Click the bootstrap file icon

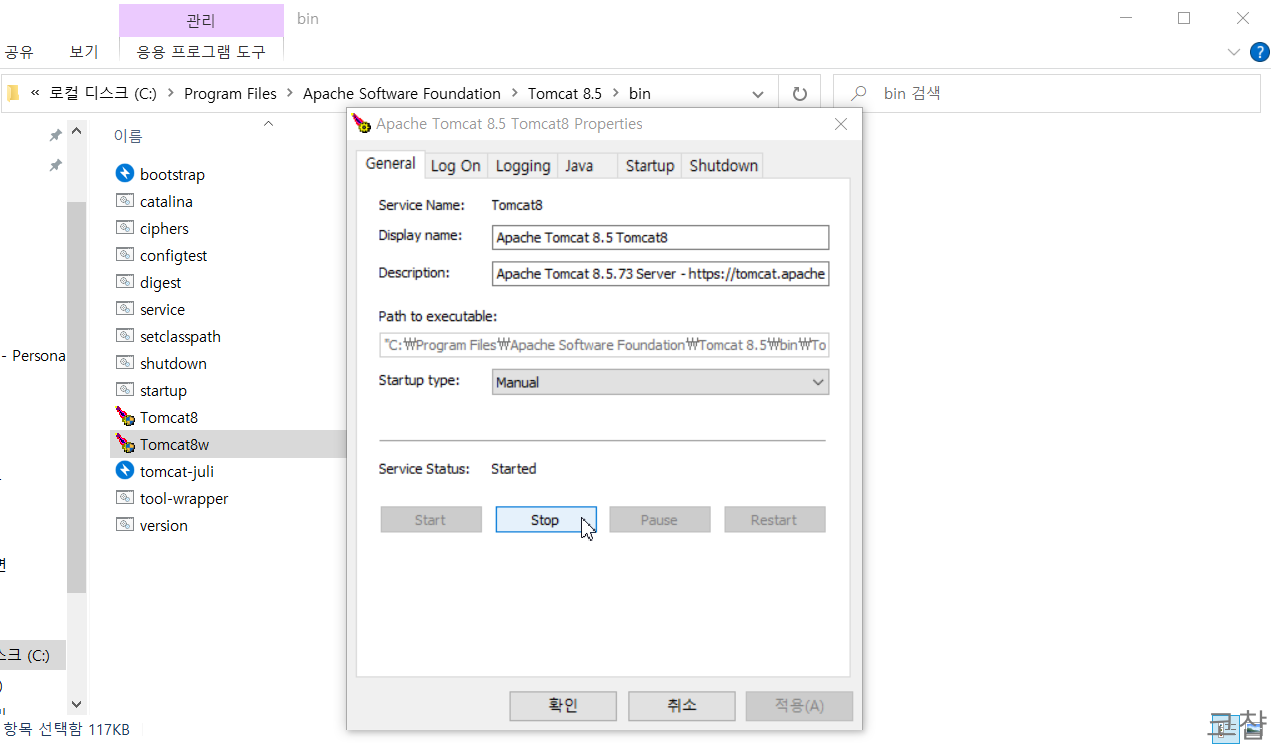coord(125,174)
